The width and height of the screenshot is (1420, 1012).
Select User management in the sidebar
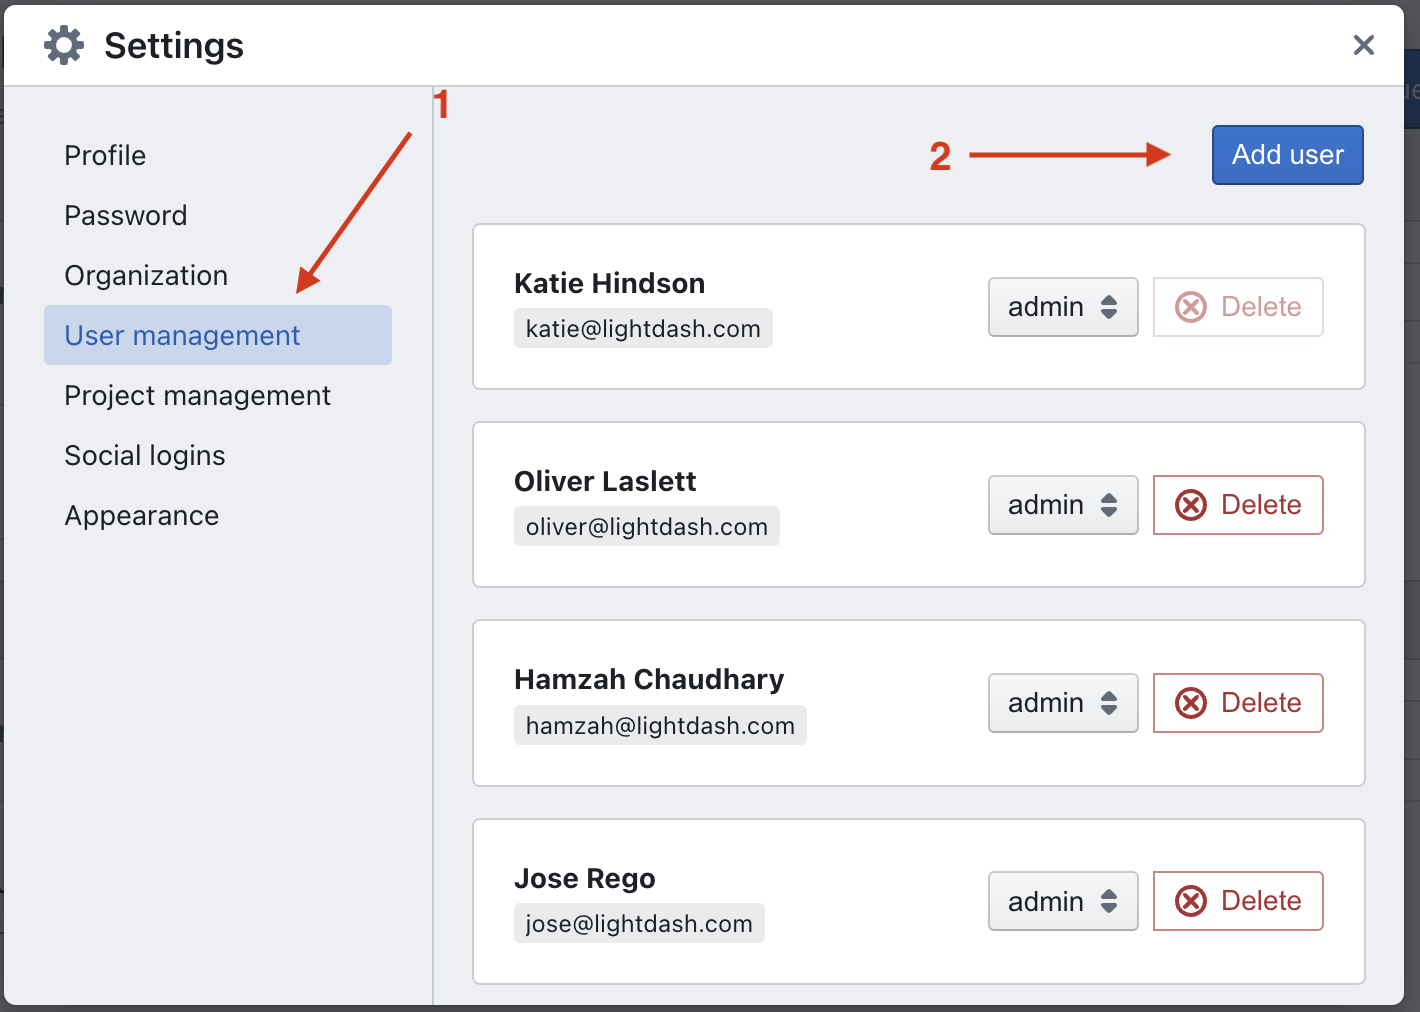[182, 336]
